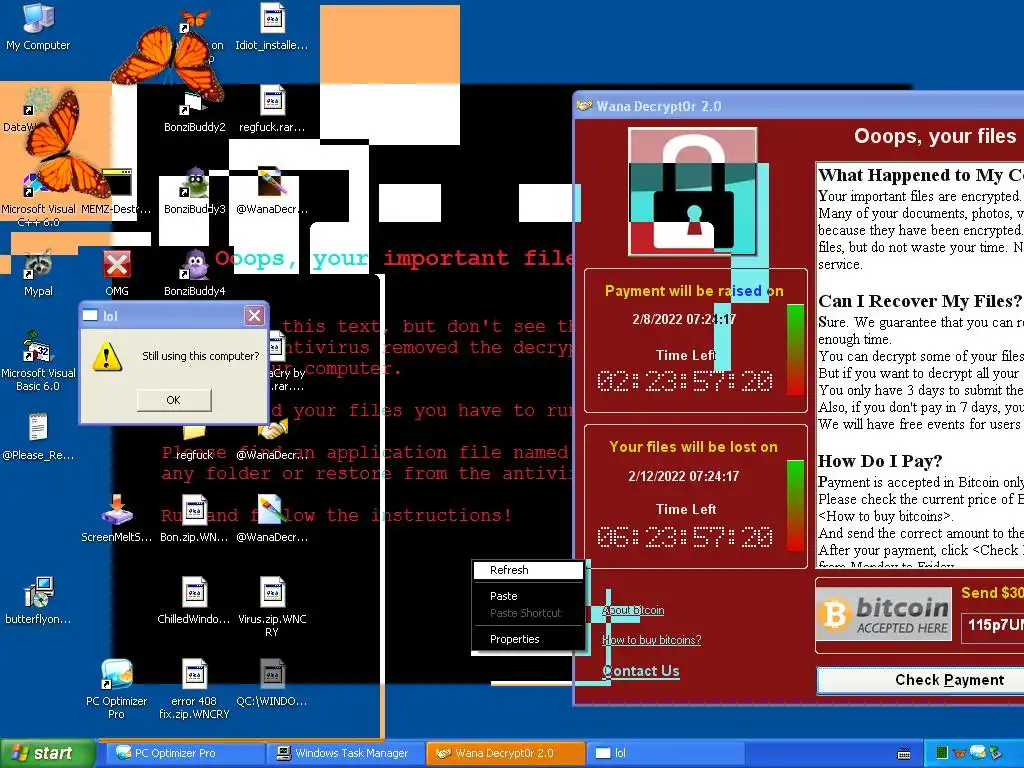This screenshot has width=1024, height=768.
Task: Open the regfuck.rar... file icon
Action: click(272, 110)
